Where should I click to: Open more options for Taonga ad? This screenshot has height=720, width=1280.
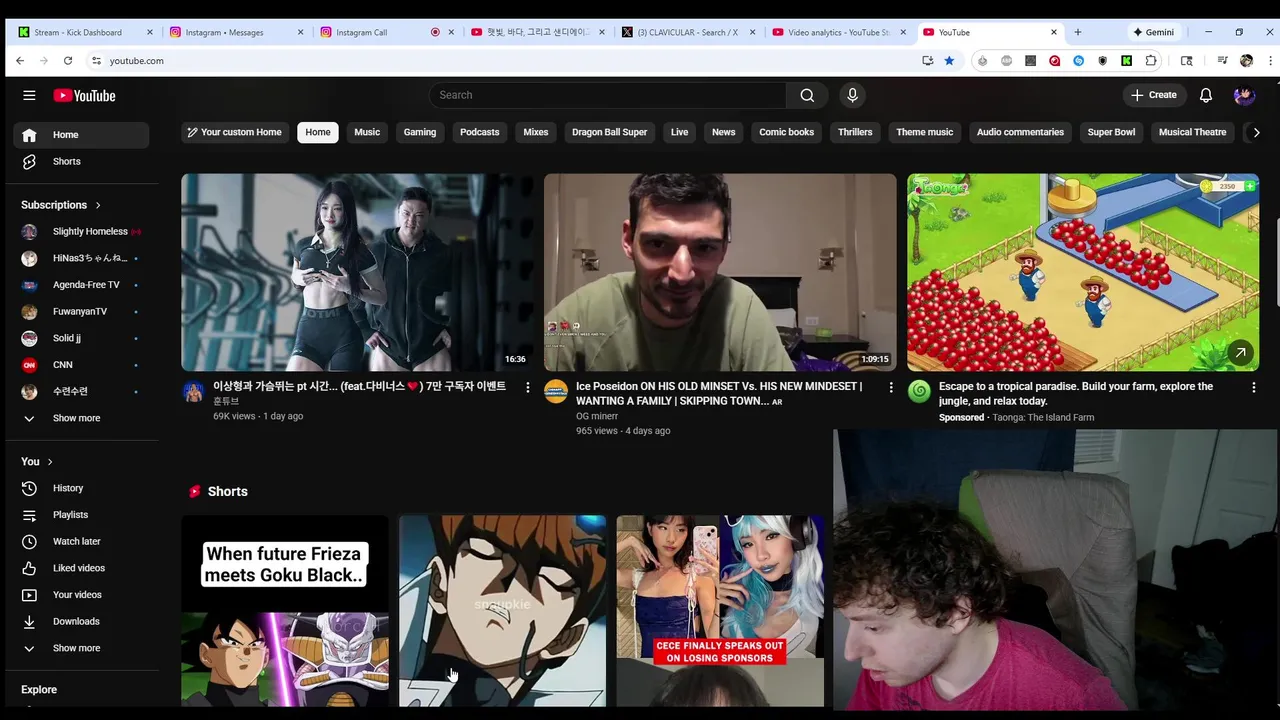1254,387
